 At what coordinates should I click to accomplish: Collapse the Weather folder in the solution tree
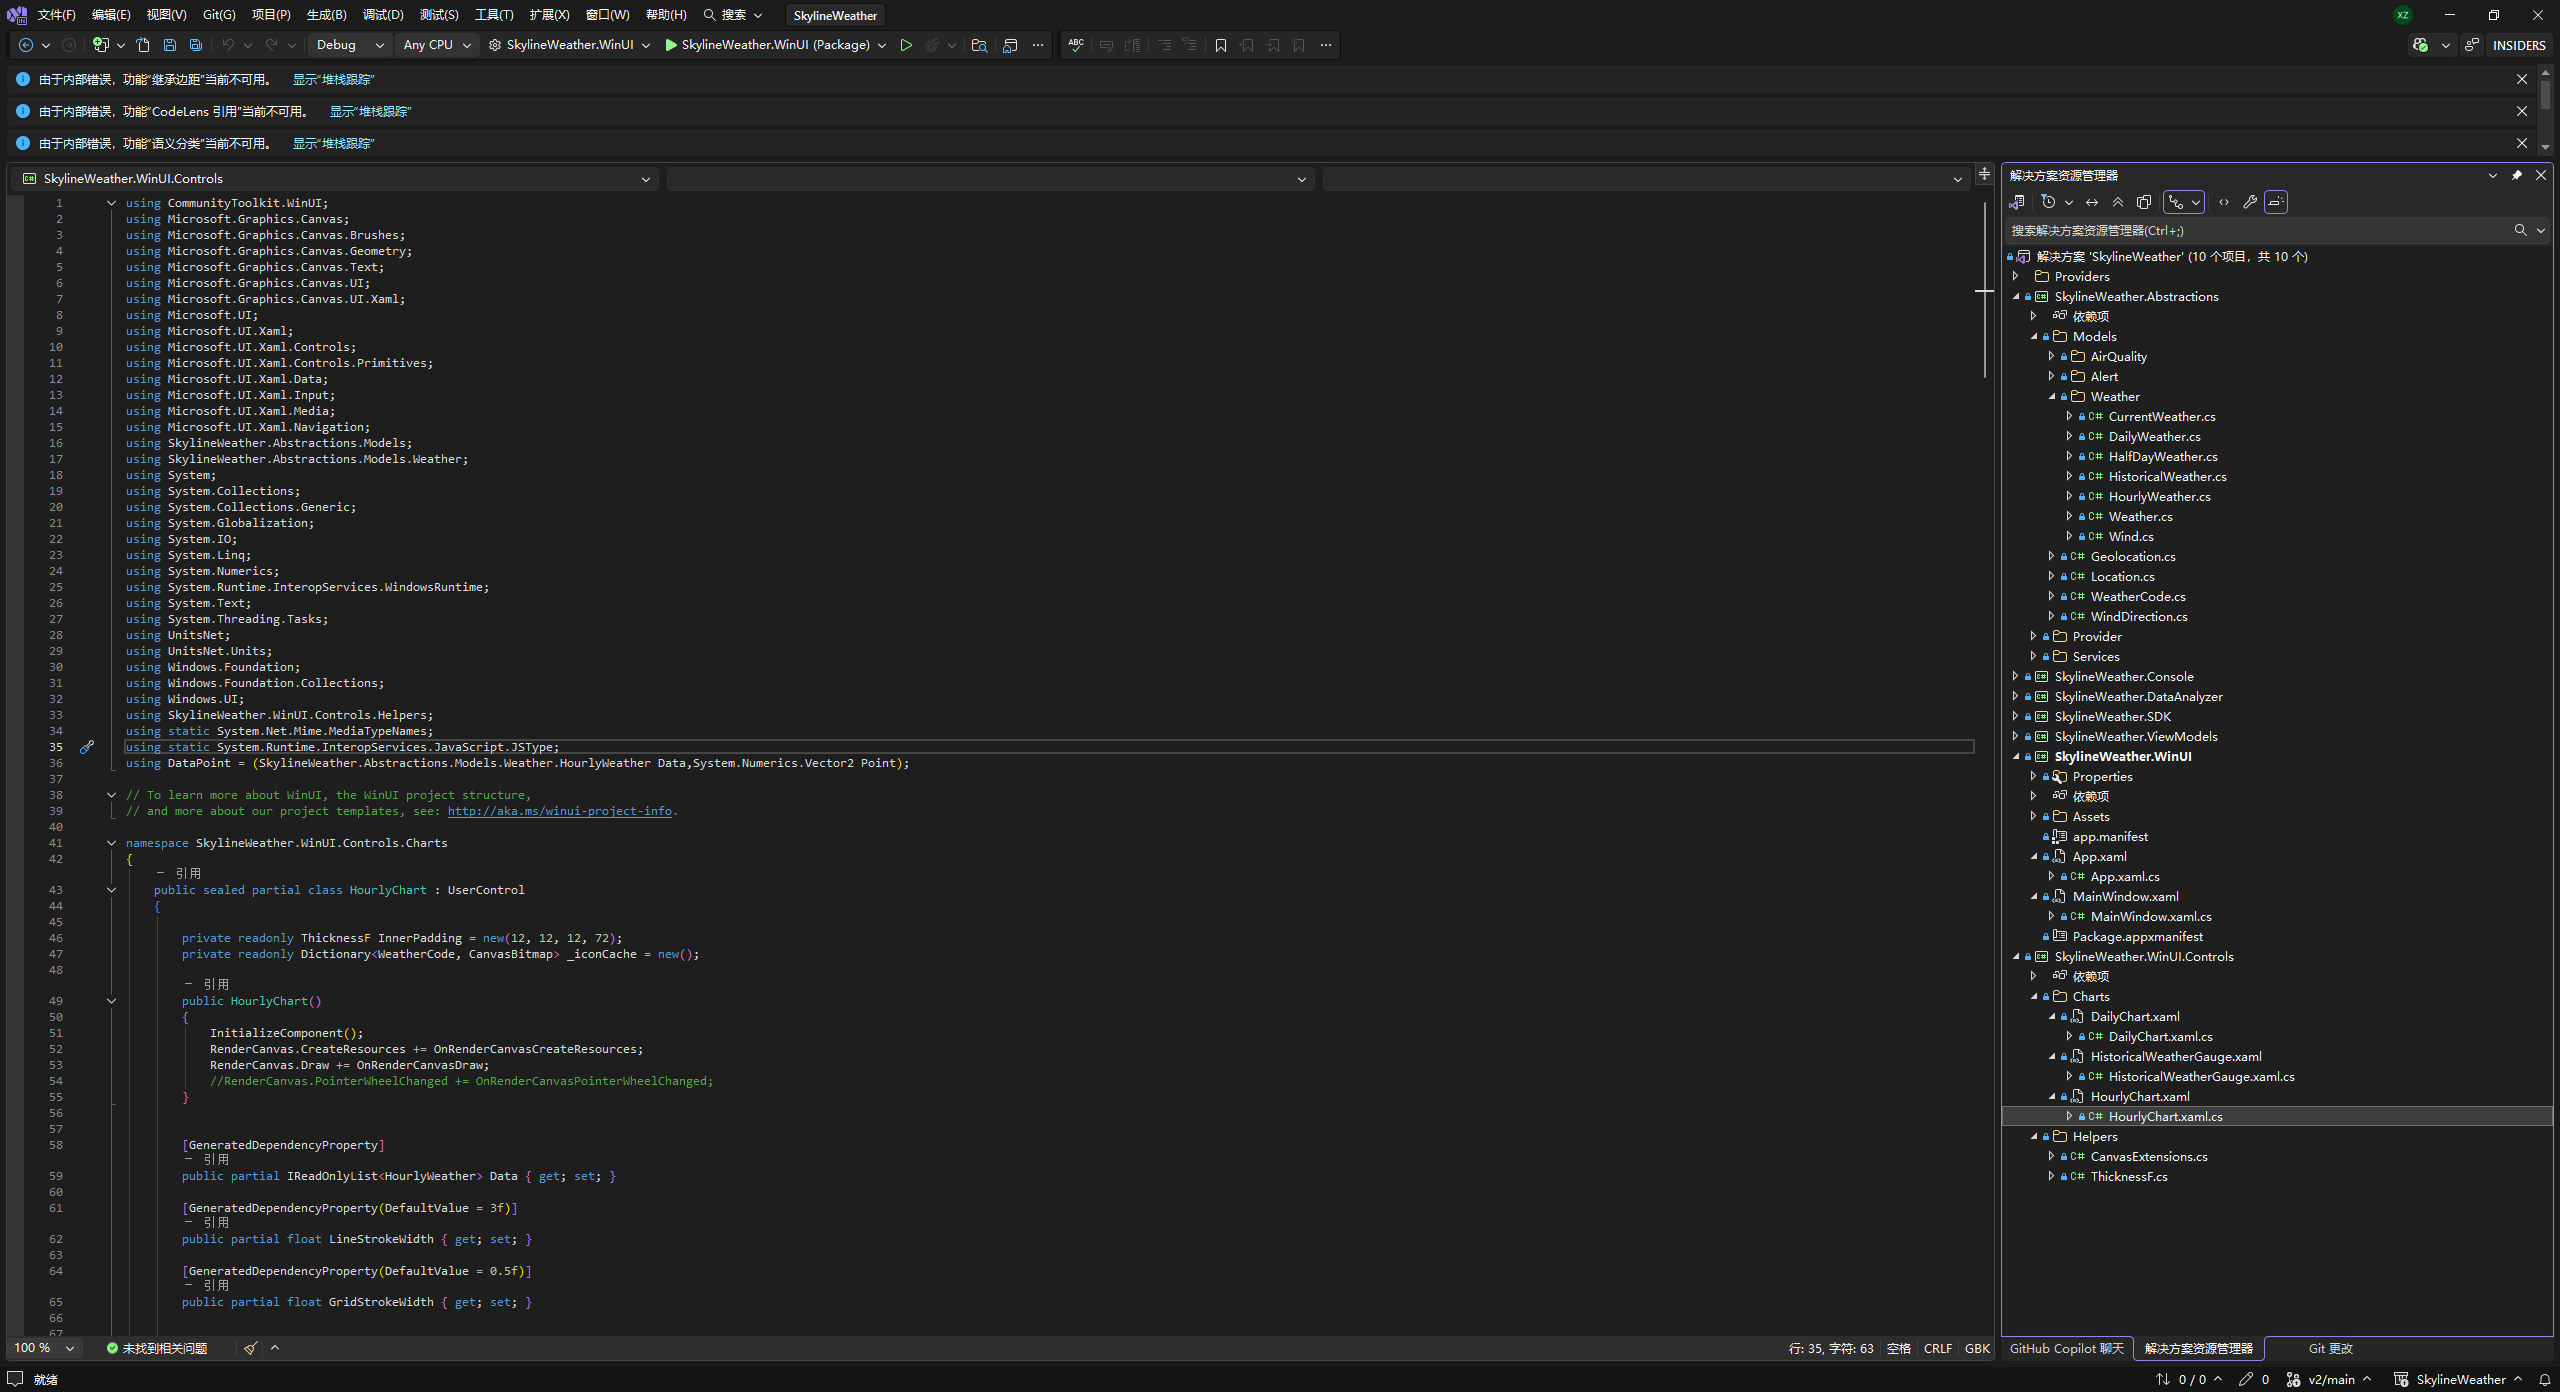[2052, 397]
